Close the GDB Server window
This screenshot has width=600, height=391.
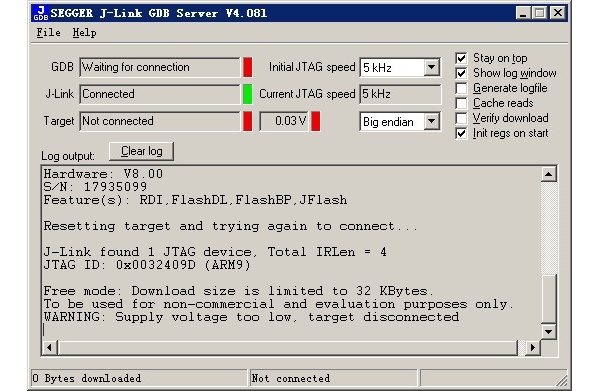tap(558, 13)
